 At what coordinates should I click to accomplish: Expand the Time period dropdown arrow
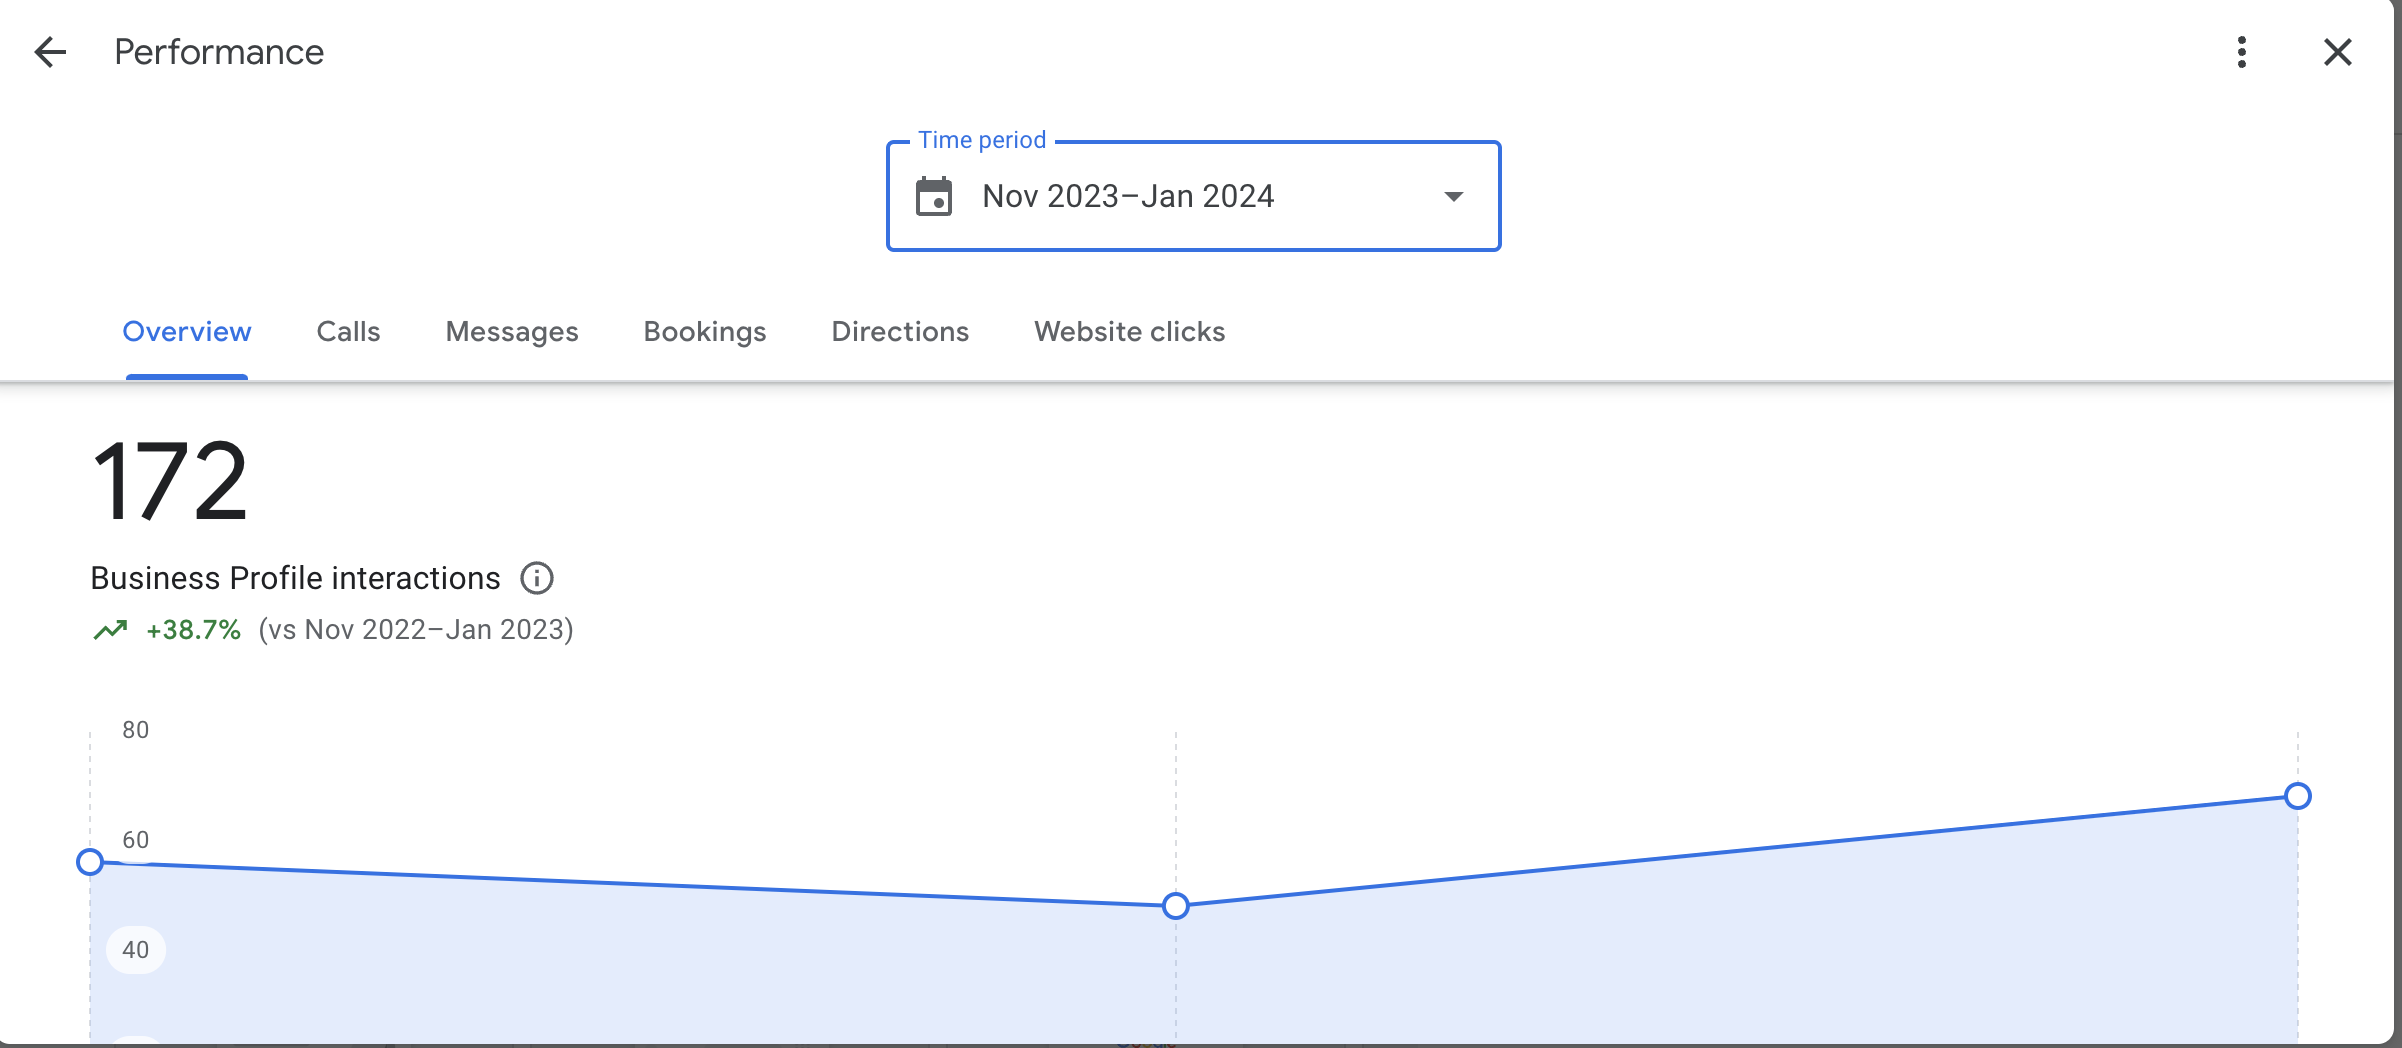[1454, 197]
